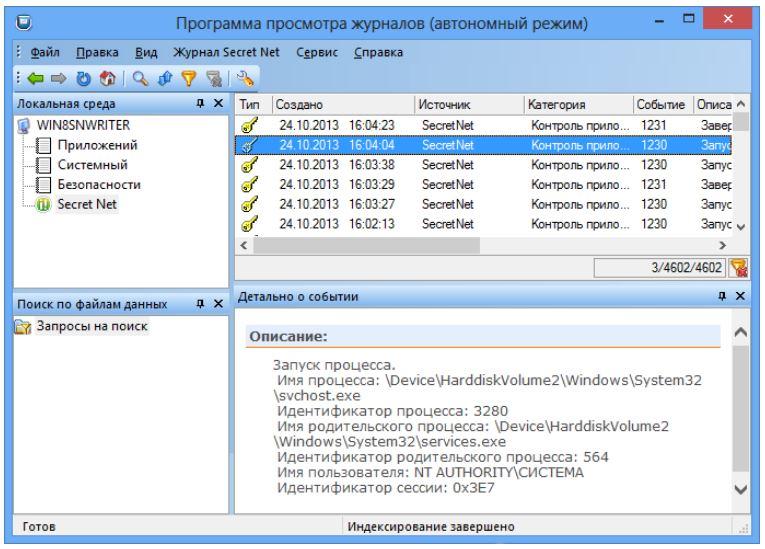
Task: Sort by the Создано column header
Action: pos(343,104)
